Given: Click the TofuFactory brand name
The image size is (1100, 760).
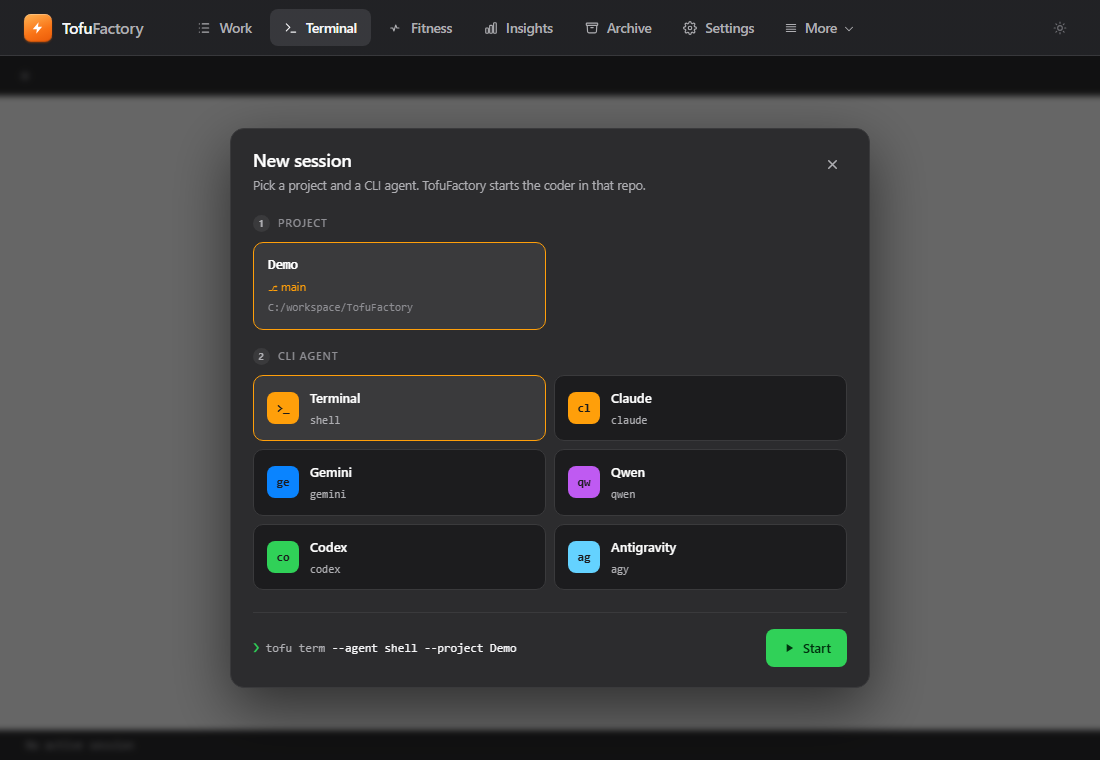Looking at the screenshot, I should [x=102, y=29].
